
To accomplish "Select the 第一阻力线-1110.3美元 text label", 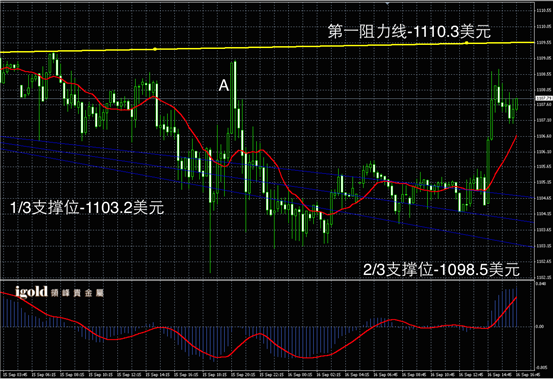I will (409, 32).
